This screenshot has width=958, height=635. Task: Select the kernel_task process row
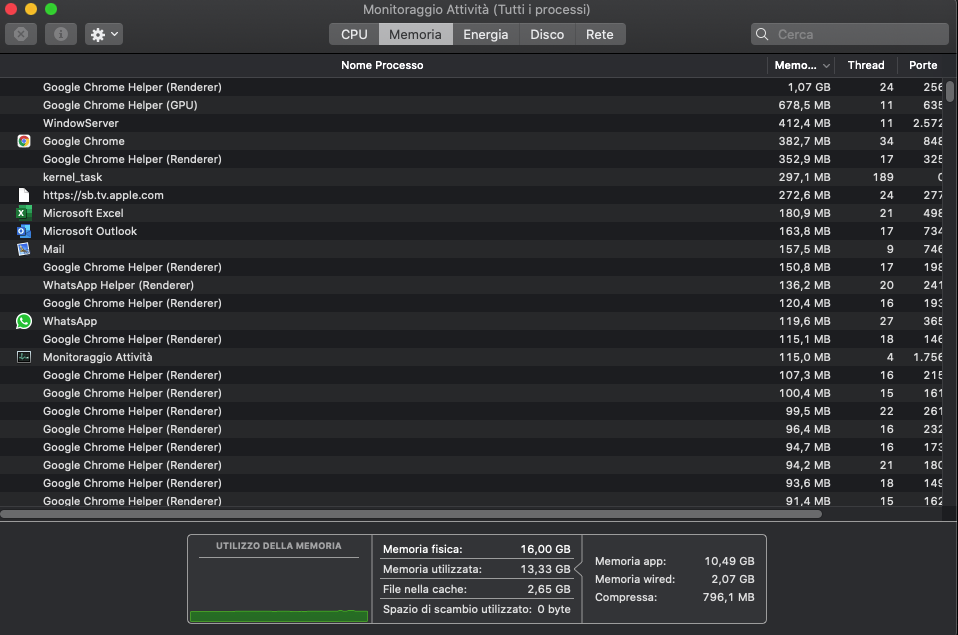(x=472, y=177)
